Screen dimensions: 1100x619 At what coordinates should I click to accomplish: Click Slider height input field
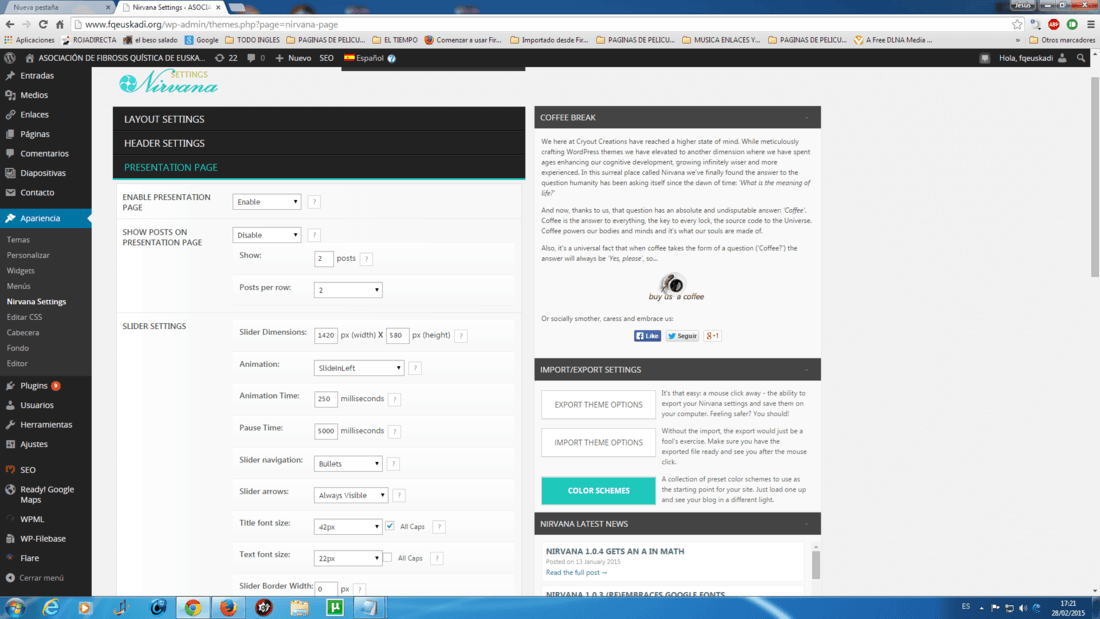click(x=397, y=335)
